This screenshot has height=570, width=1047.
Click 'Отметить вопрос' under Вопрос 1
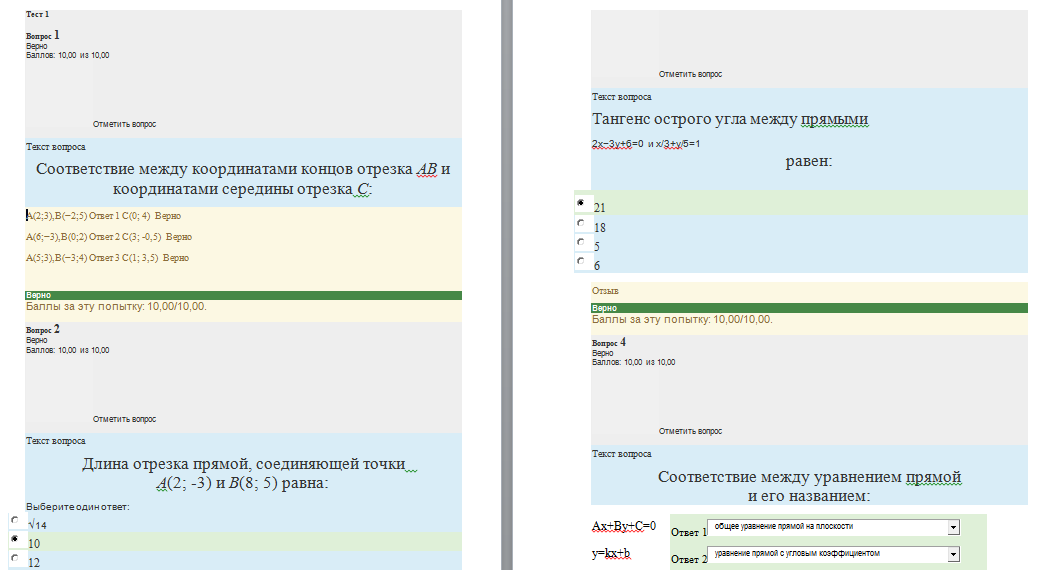click(124, 124)
